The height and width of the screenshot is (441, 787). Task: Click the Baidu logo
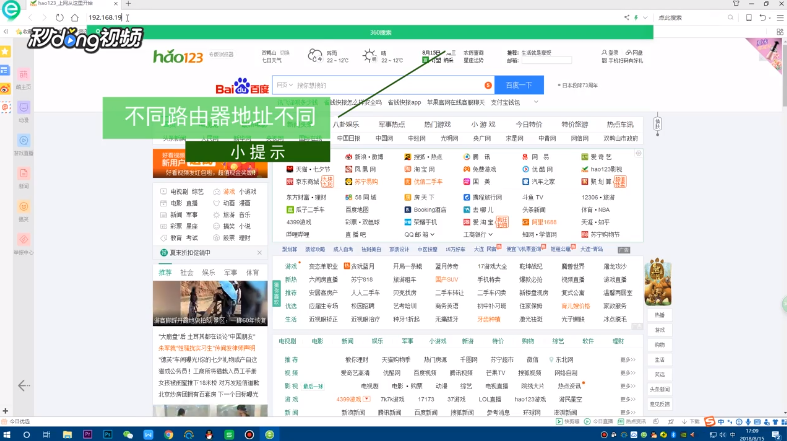pos(242,86)
